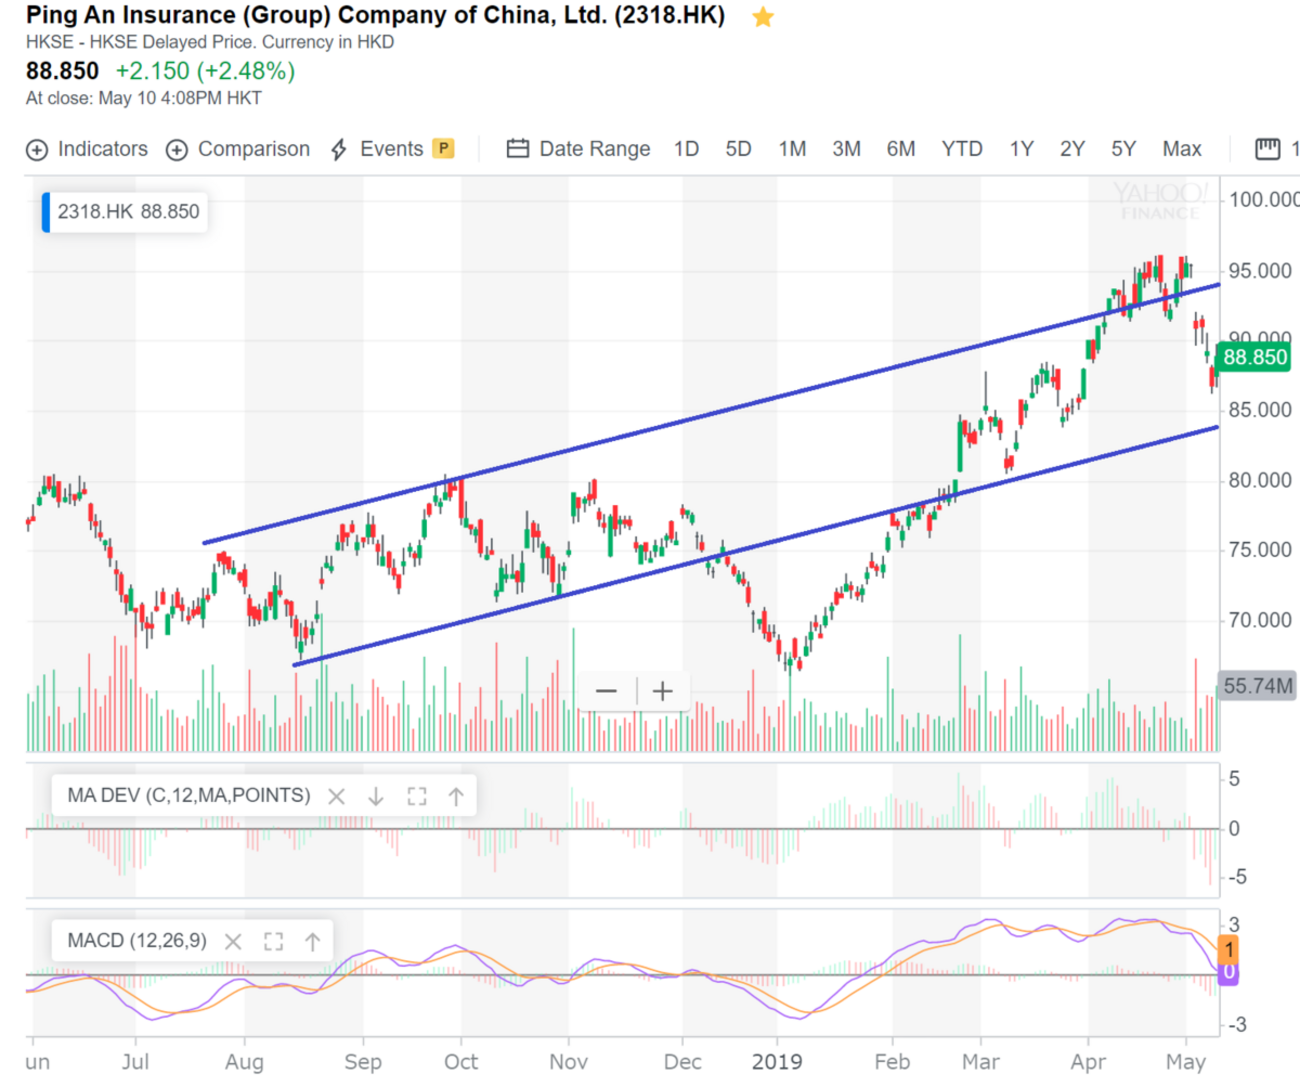This screenshot has height=1087, width=1300.
Task: Select the 1Y time range
Action: (x=1021, y=149)
